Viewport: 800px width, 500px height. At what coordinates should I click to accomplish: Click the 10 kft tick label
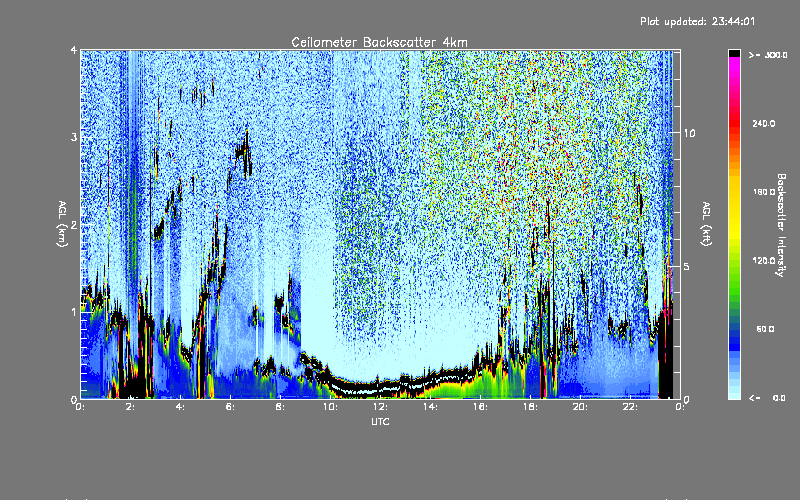(x=689, y=133)
